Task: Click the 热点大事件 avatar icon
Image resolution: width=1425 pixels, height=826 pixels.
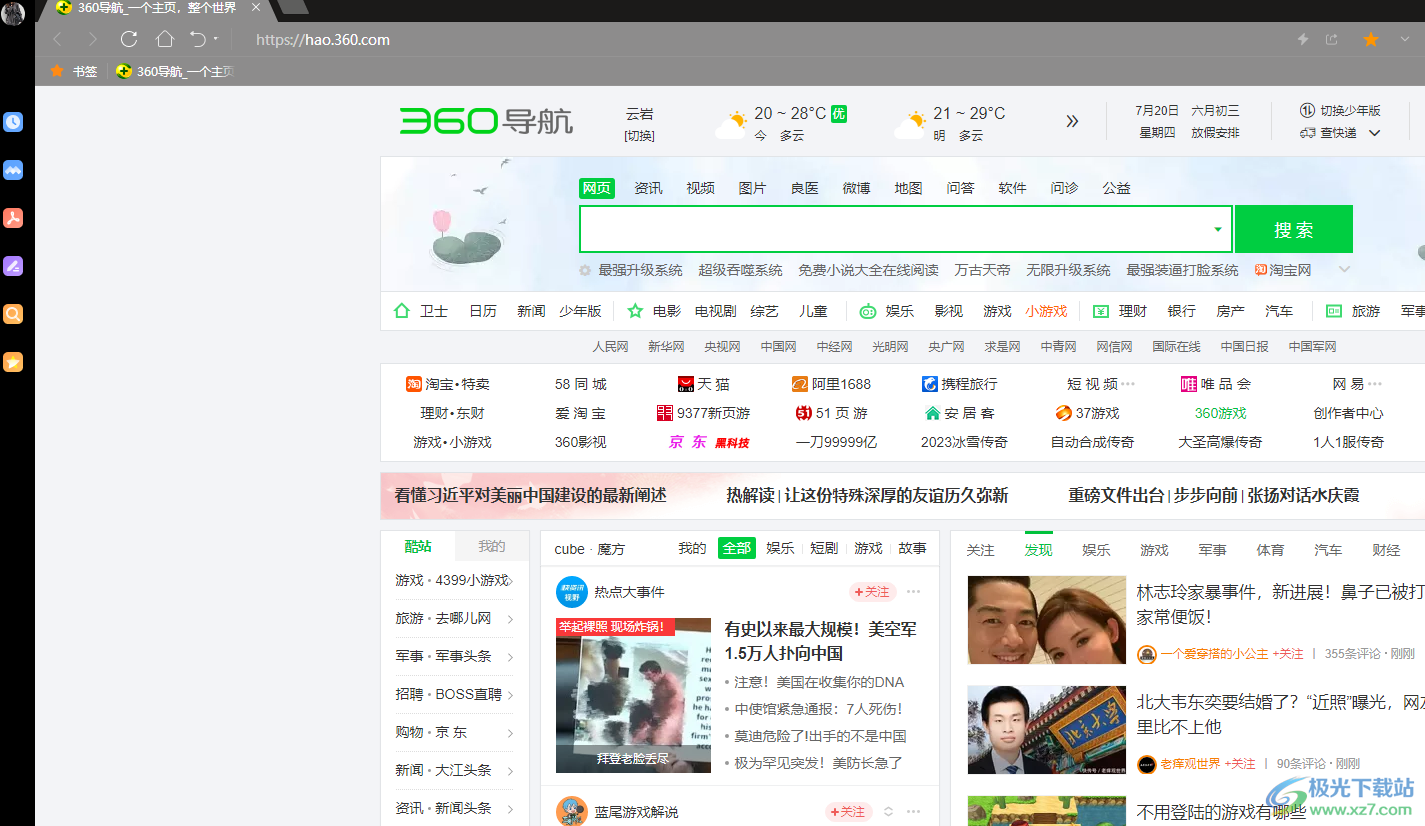Action: (571, 592)
